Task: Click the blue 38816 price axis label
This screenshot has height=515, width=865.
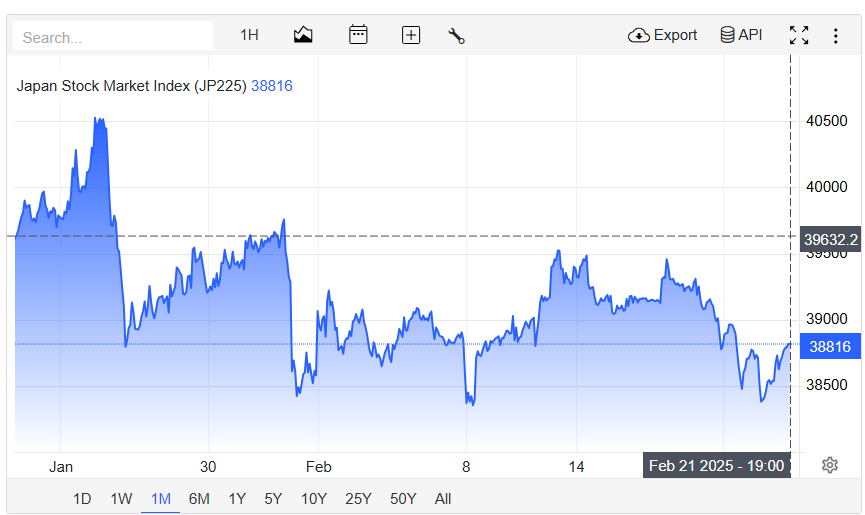Action: coord(830,346)
